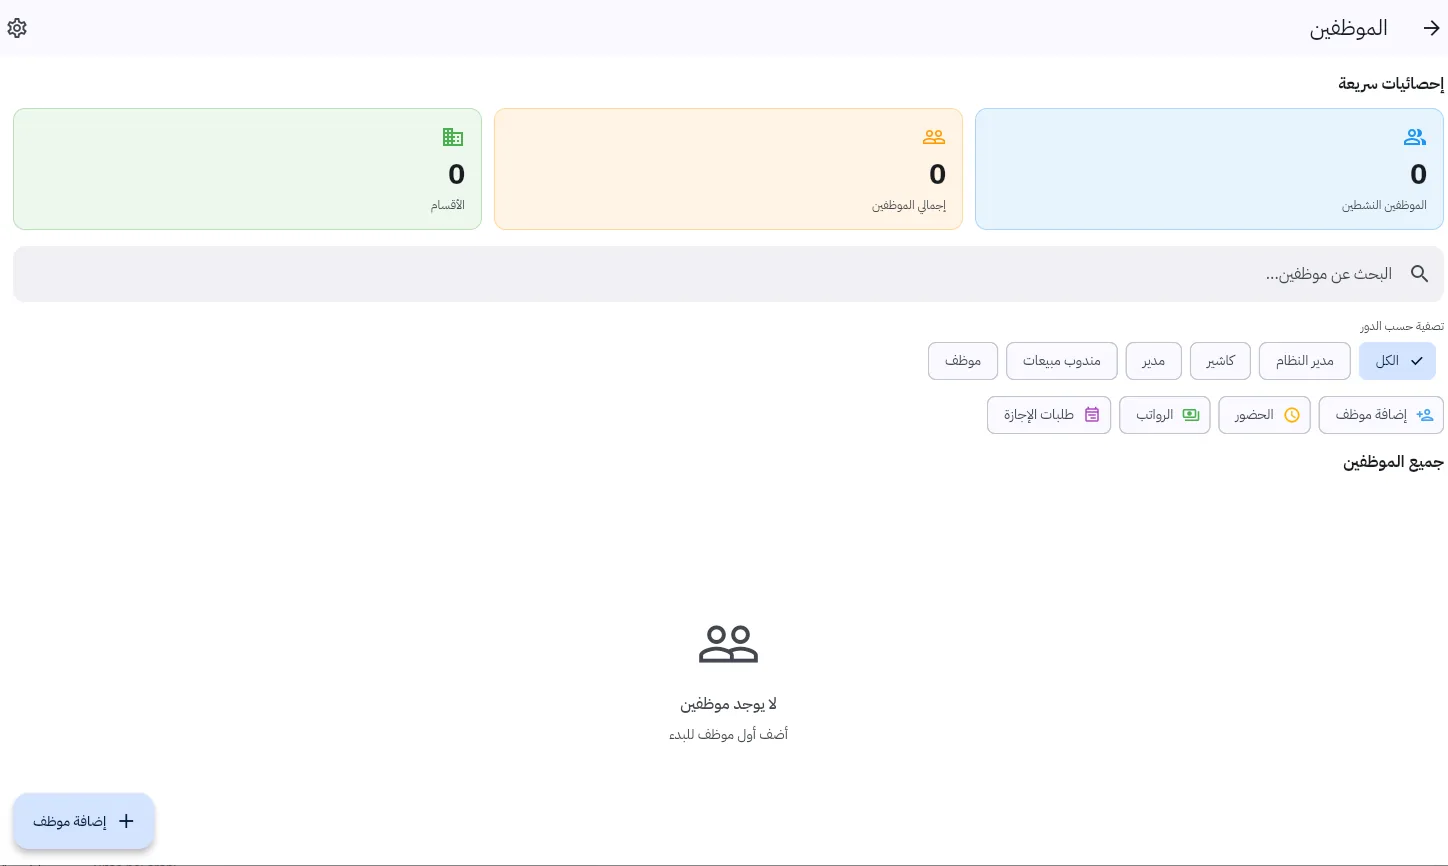The height and width of the screenshot is (866, 1448).
Task: Open طلبات الإجازة leave requests
Action: 1049,415
